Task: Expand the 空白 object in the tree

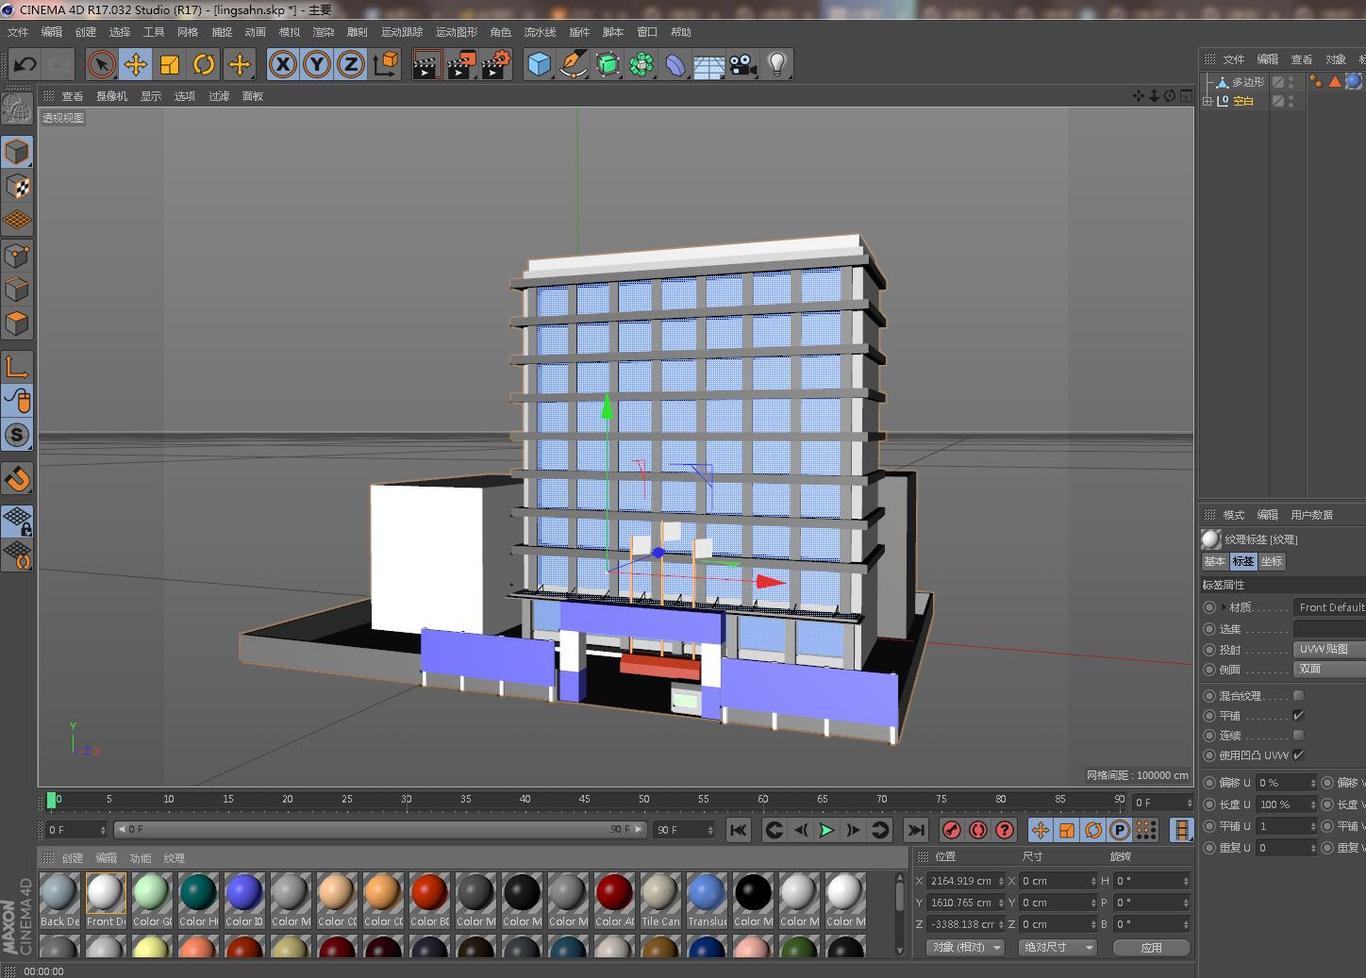Action: click(1208, 101)
